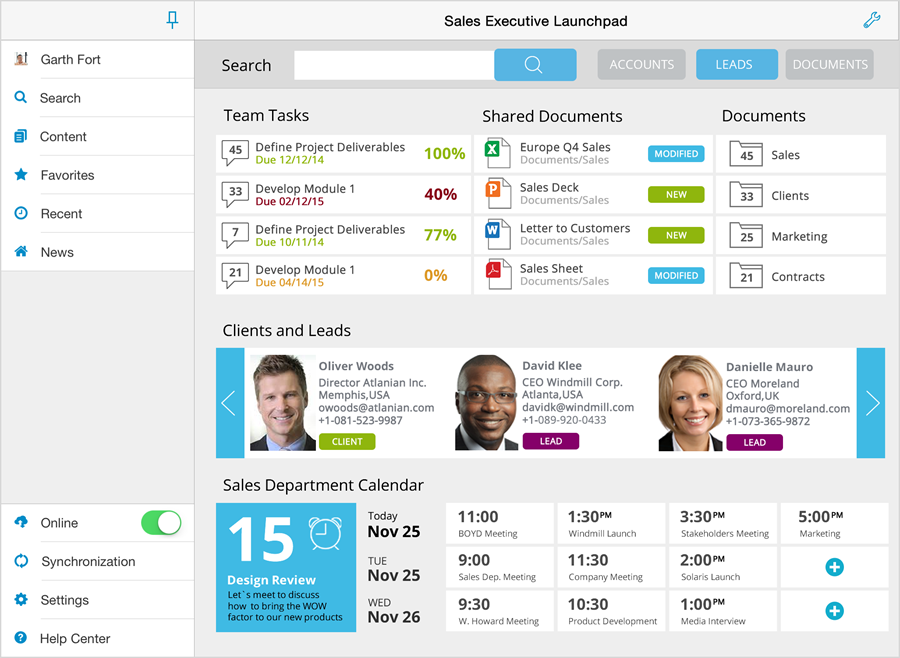Click the pin icon in sidebar header

click(172, 20)
